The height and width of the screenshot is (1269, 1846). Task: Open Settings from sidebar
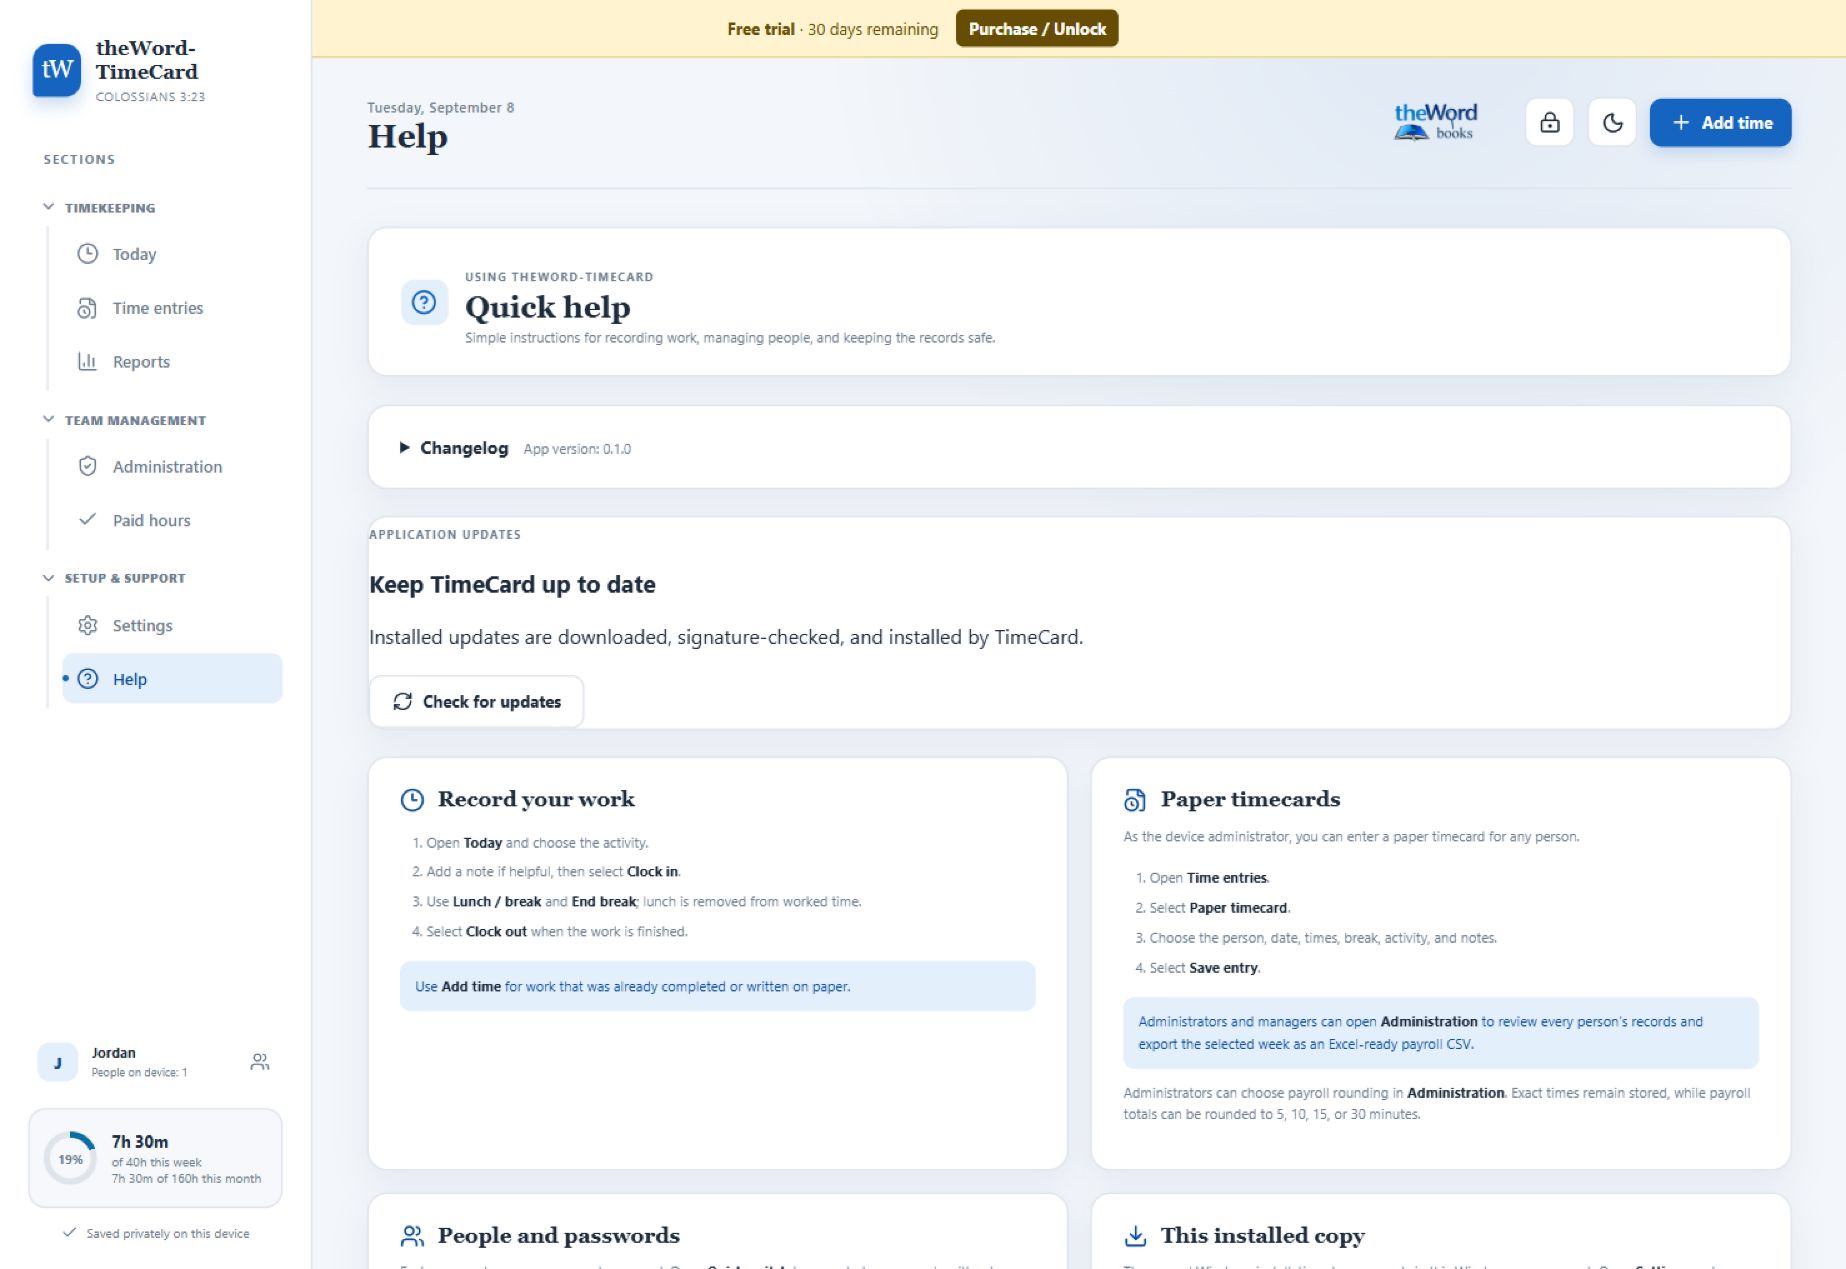[x=172, y=625]
